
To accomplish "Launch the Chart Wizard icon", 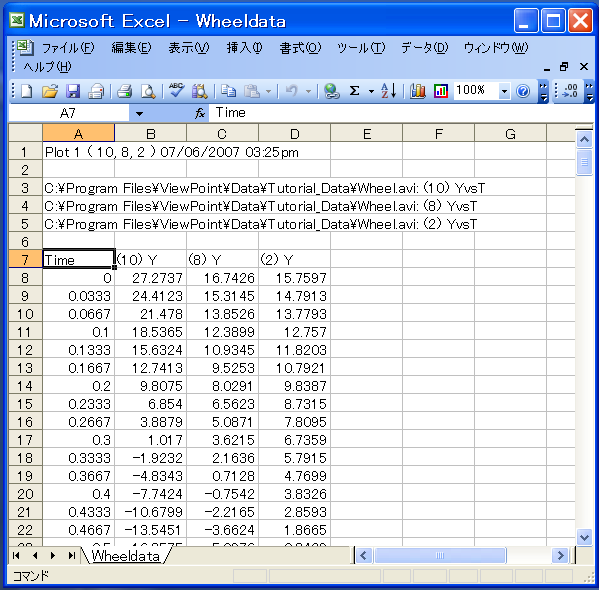I will [418, 91].
